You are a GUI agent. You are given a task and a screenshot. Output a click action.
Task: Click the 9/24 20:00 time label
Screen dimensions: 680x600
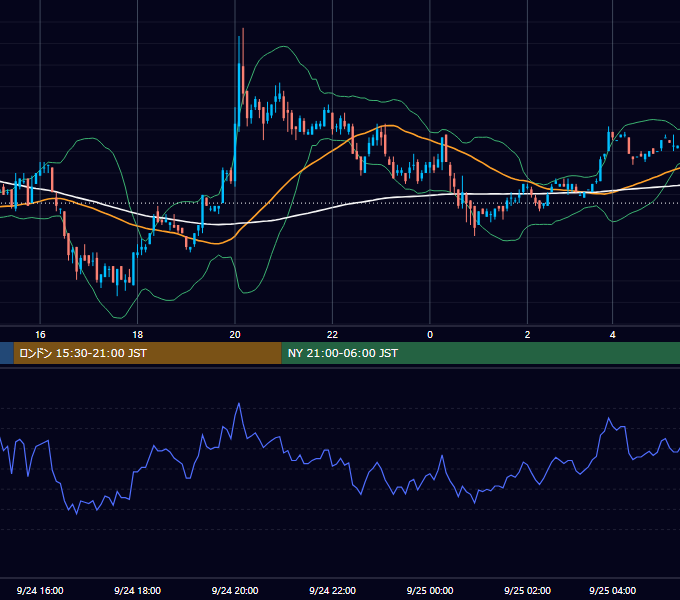click(x=235, y=590)
